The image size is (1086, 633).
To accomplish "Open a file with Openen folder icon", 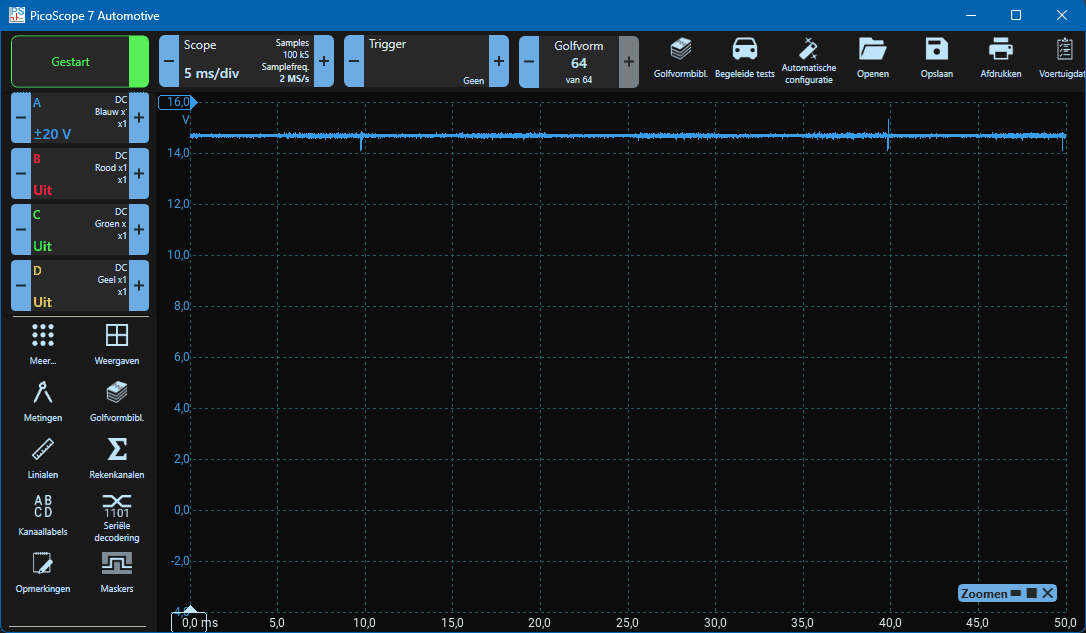I will coord(872,58).
